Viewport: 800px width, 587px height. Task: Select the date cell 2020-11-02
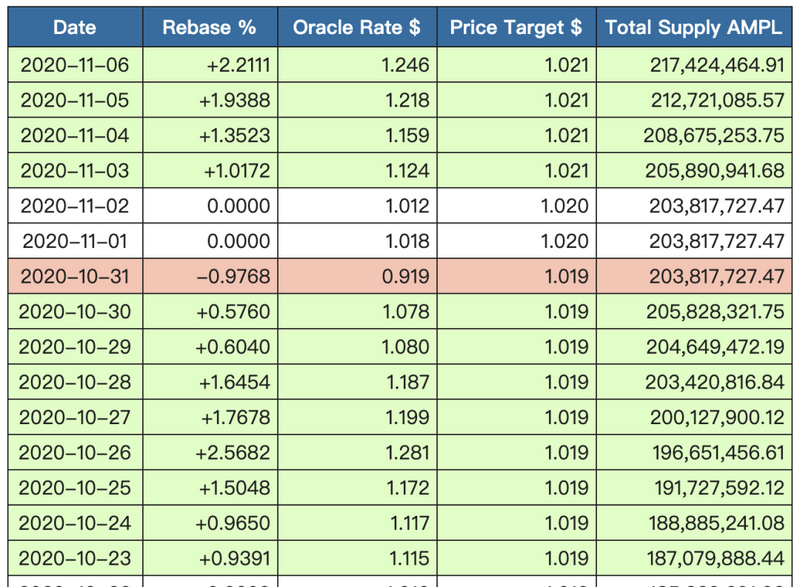(x=75, y=206)
